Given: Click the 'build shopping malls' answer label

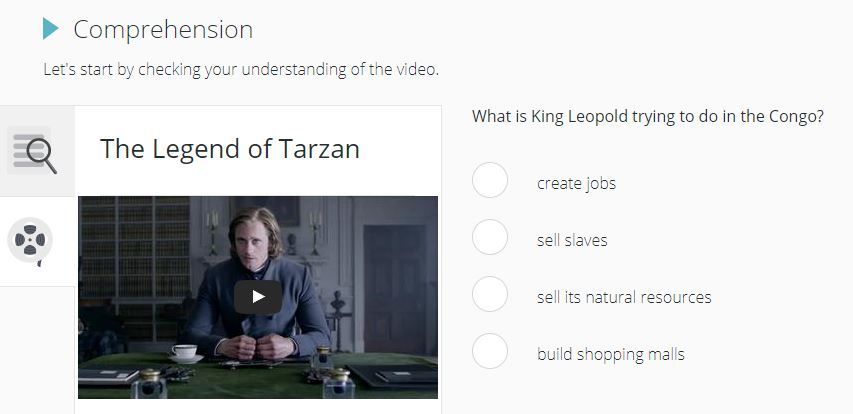Looking at the screenshot, I should click(610, 354).
